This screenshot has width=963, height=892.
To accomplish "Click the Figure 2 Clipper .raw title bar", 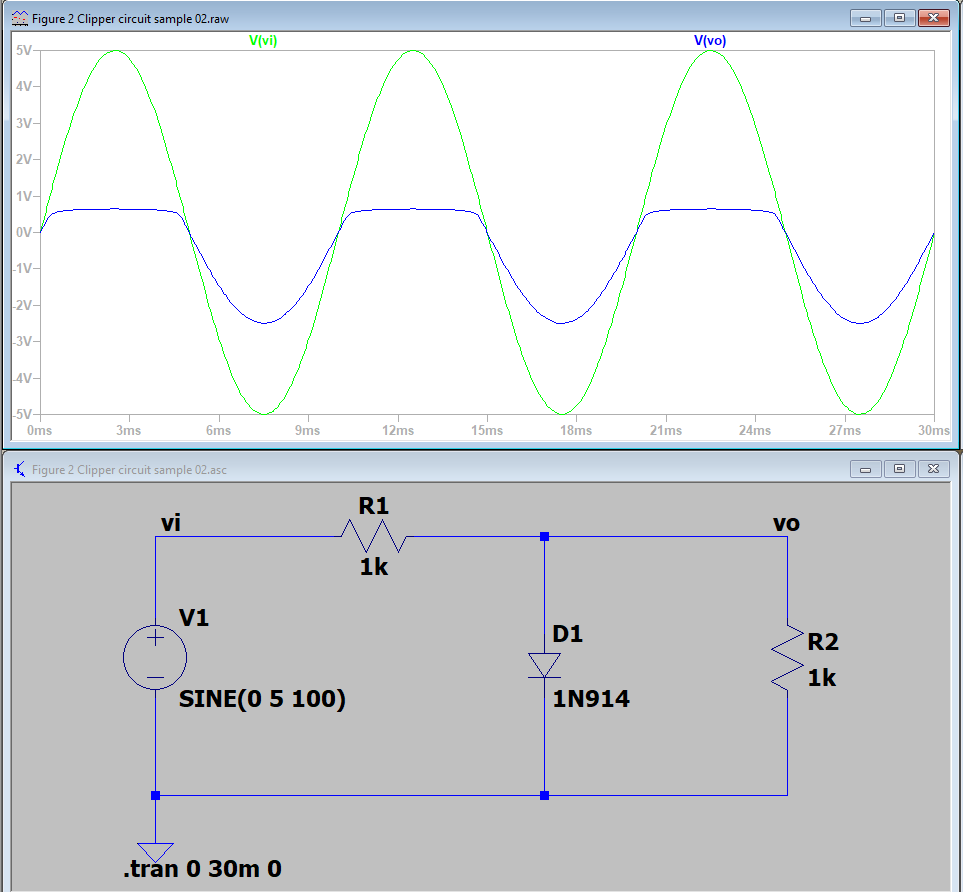I will 400,17.
